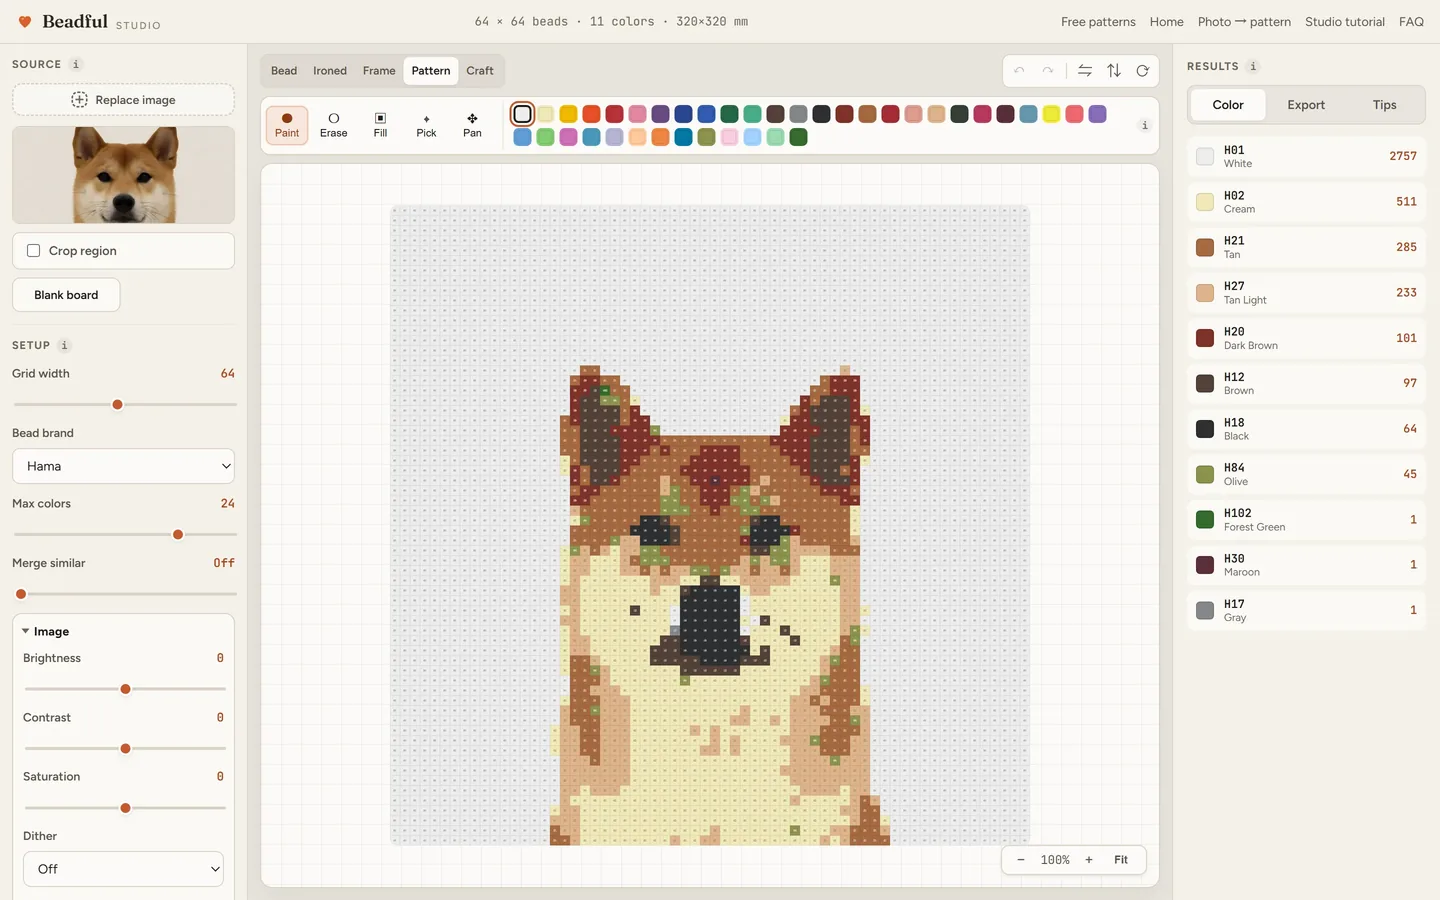The image size is (1440, 900).
Task: Click the Replace image button
Action: click(x=124, y=100)
